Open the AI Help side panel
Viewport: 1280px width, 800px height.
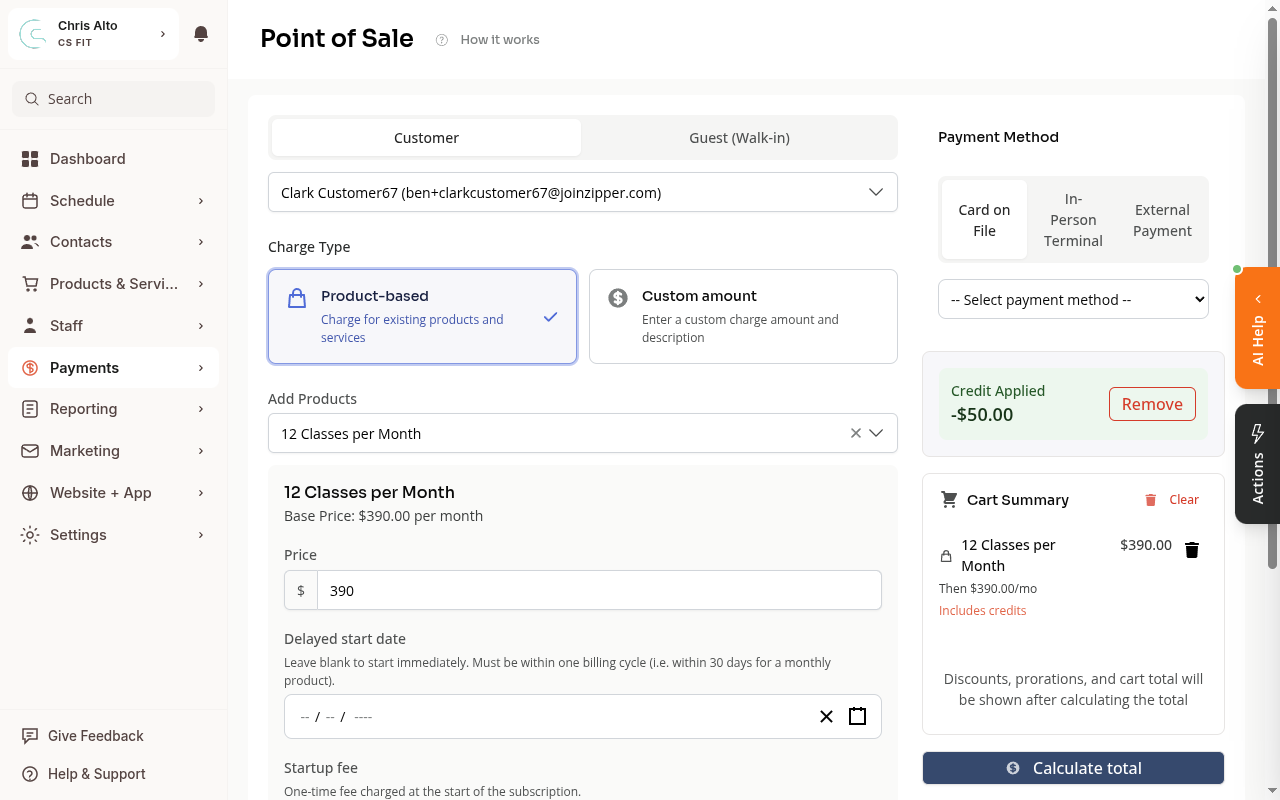[x=1257, y=328]
